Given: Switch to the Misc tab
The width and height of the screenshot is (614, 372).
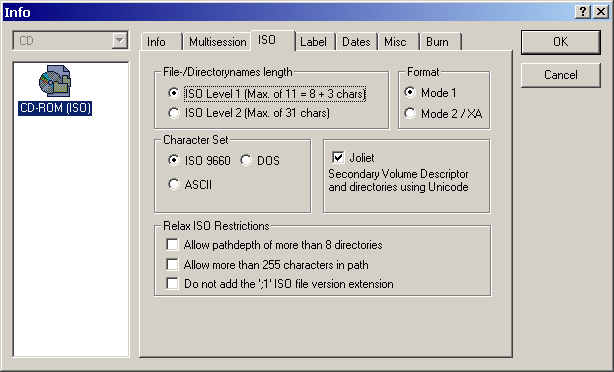Looking at the screenshot, I should point(398,42).
